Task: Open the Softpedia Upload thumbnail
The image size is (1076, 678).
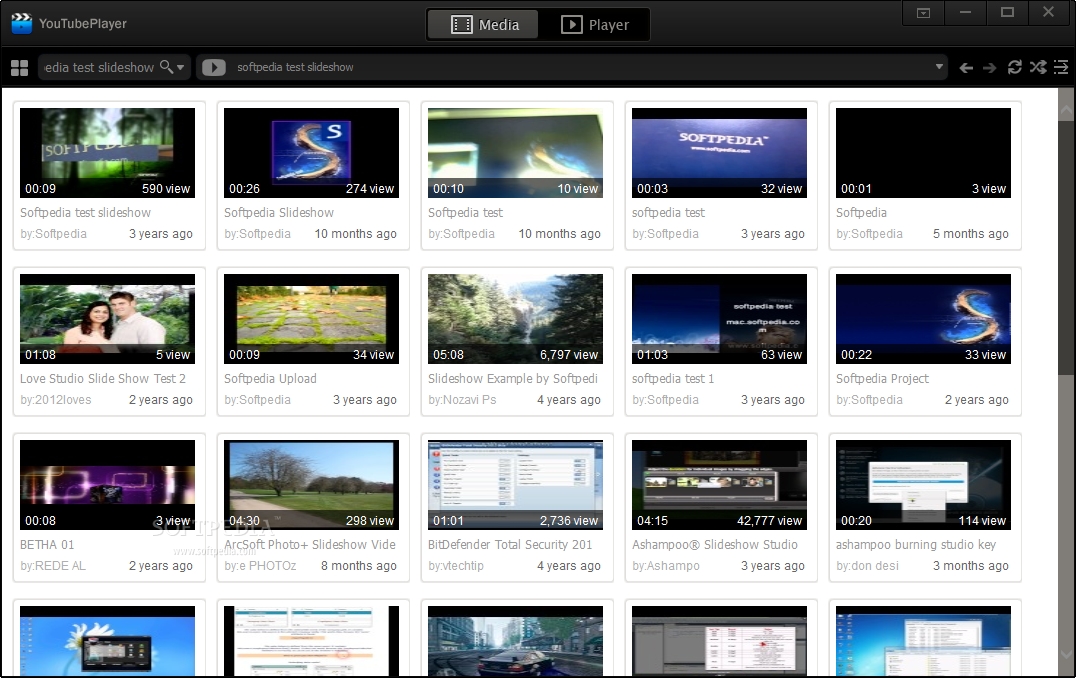Action: click(x=311, y=318)
